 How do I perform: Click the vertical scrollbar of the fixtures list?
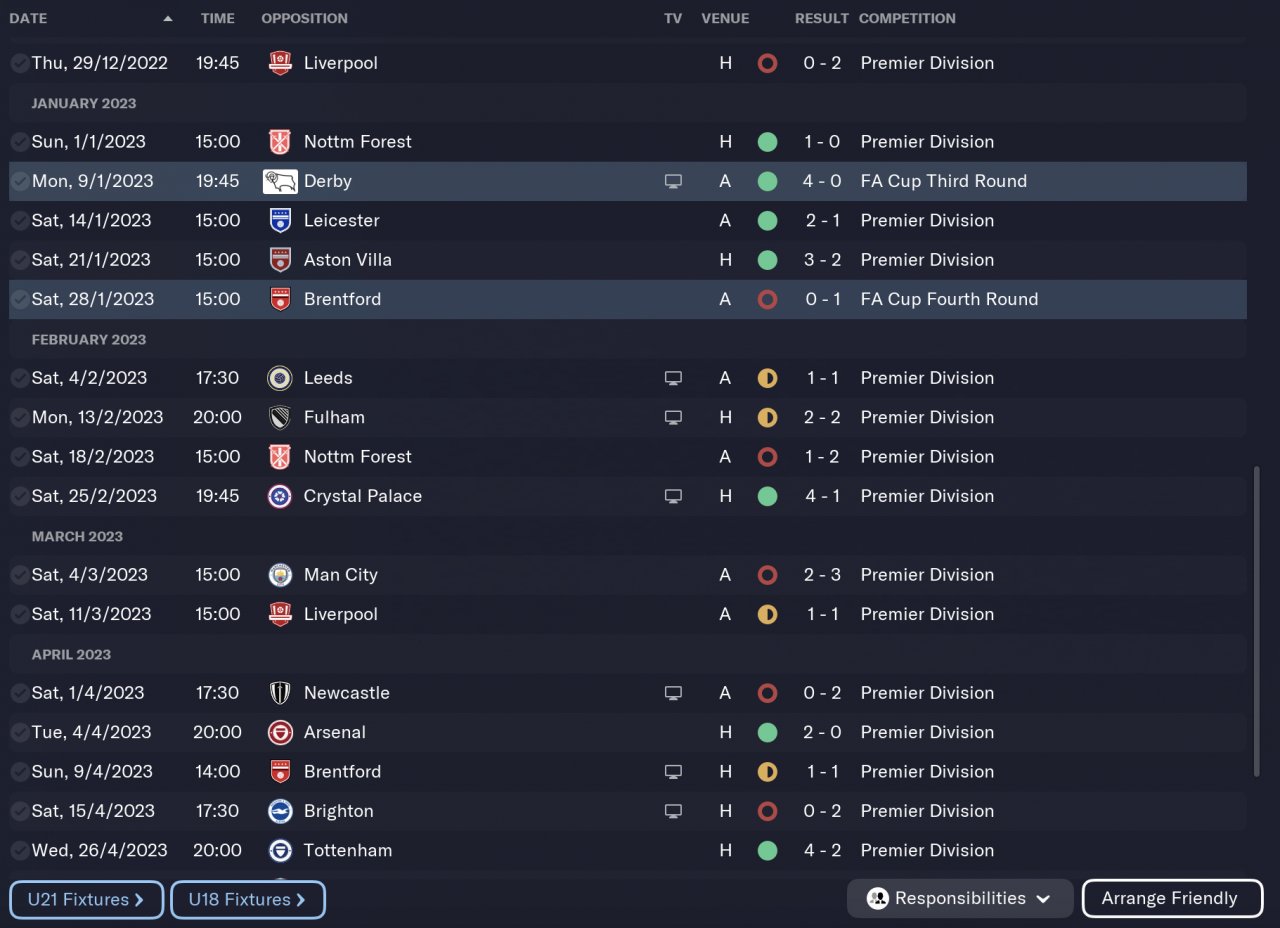(x=1257, y=620)
